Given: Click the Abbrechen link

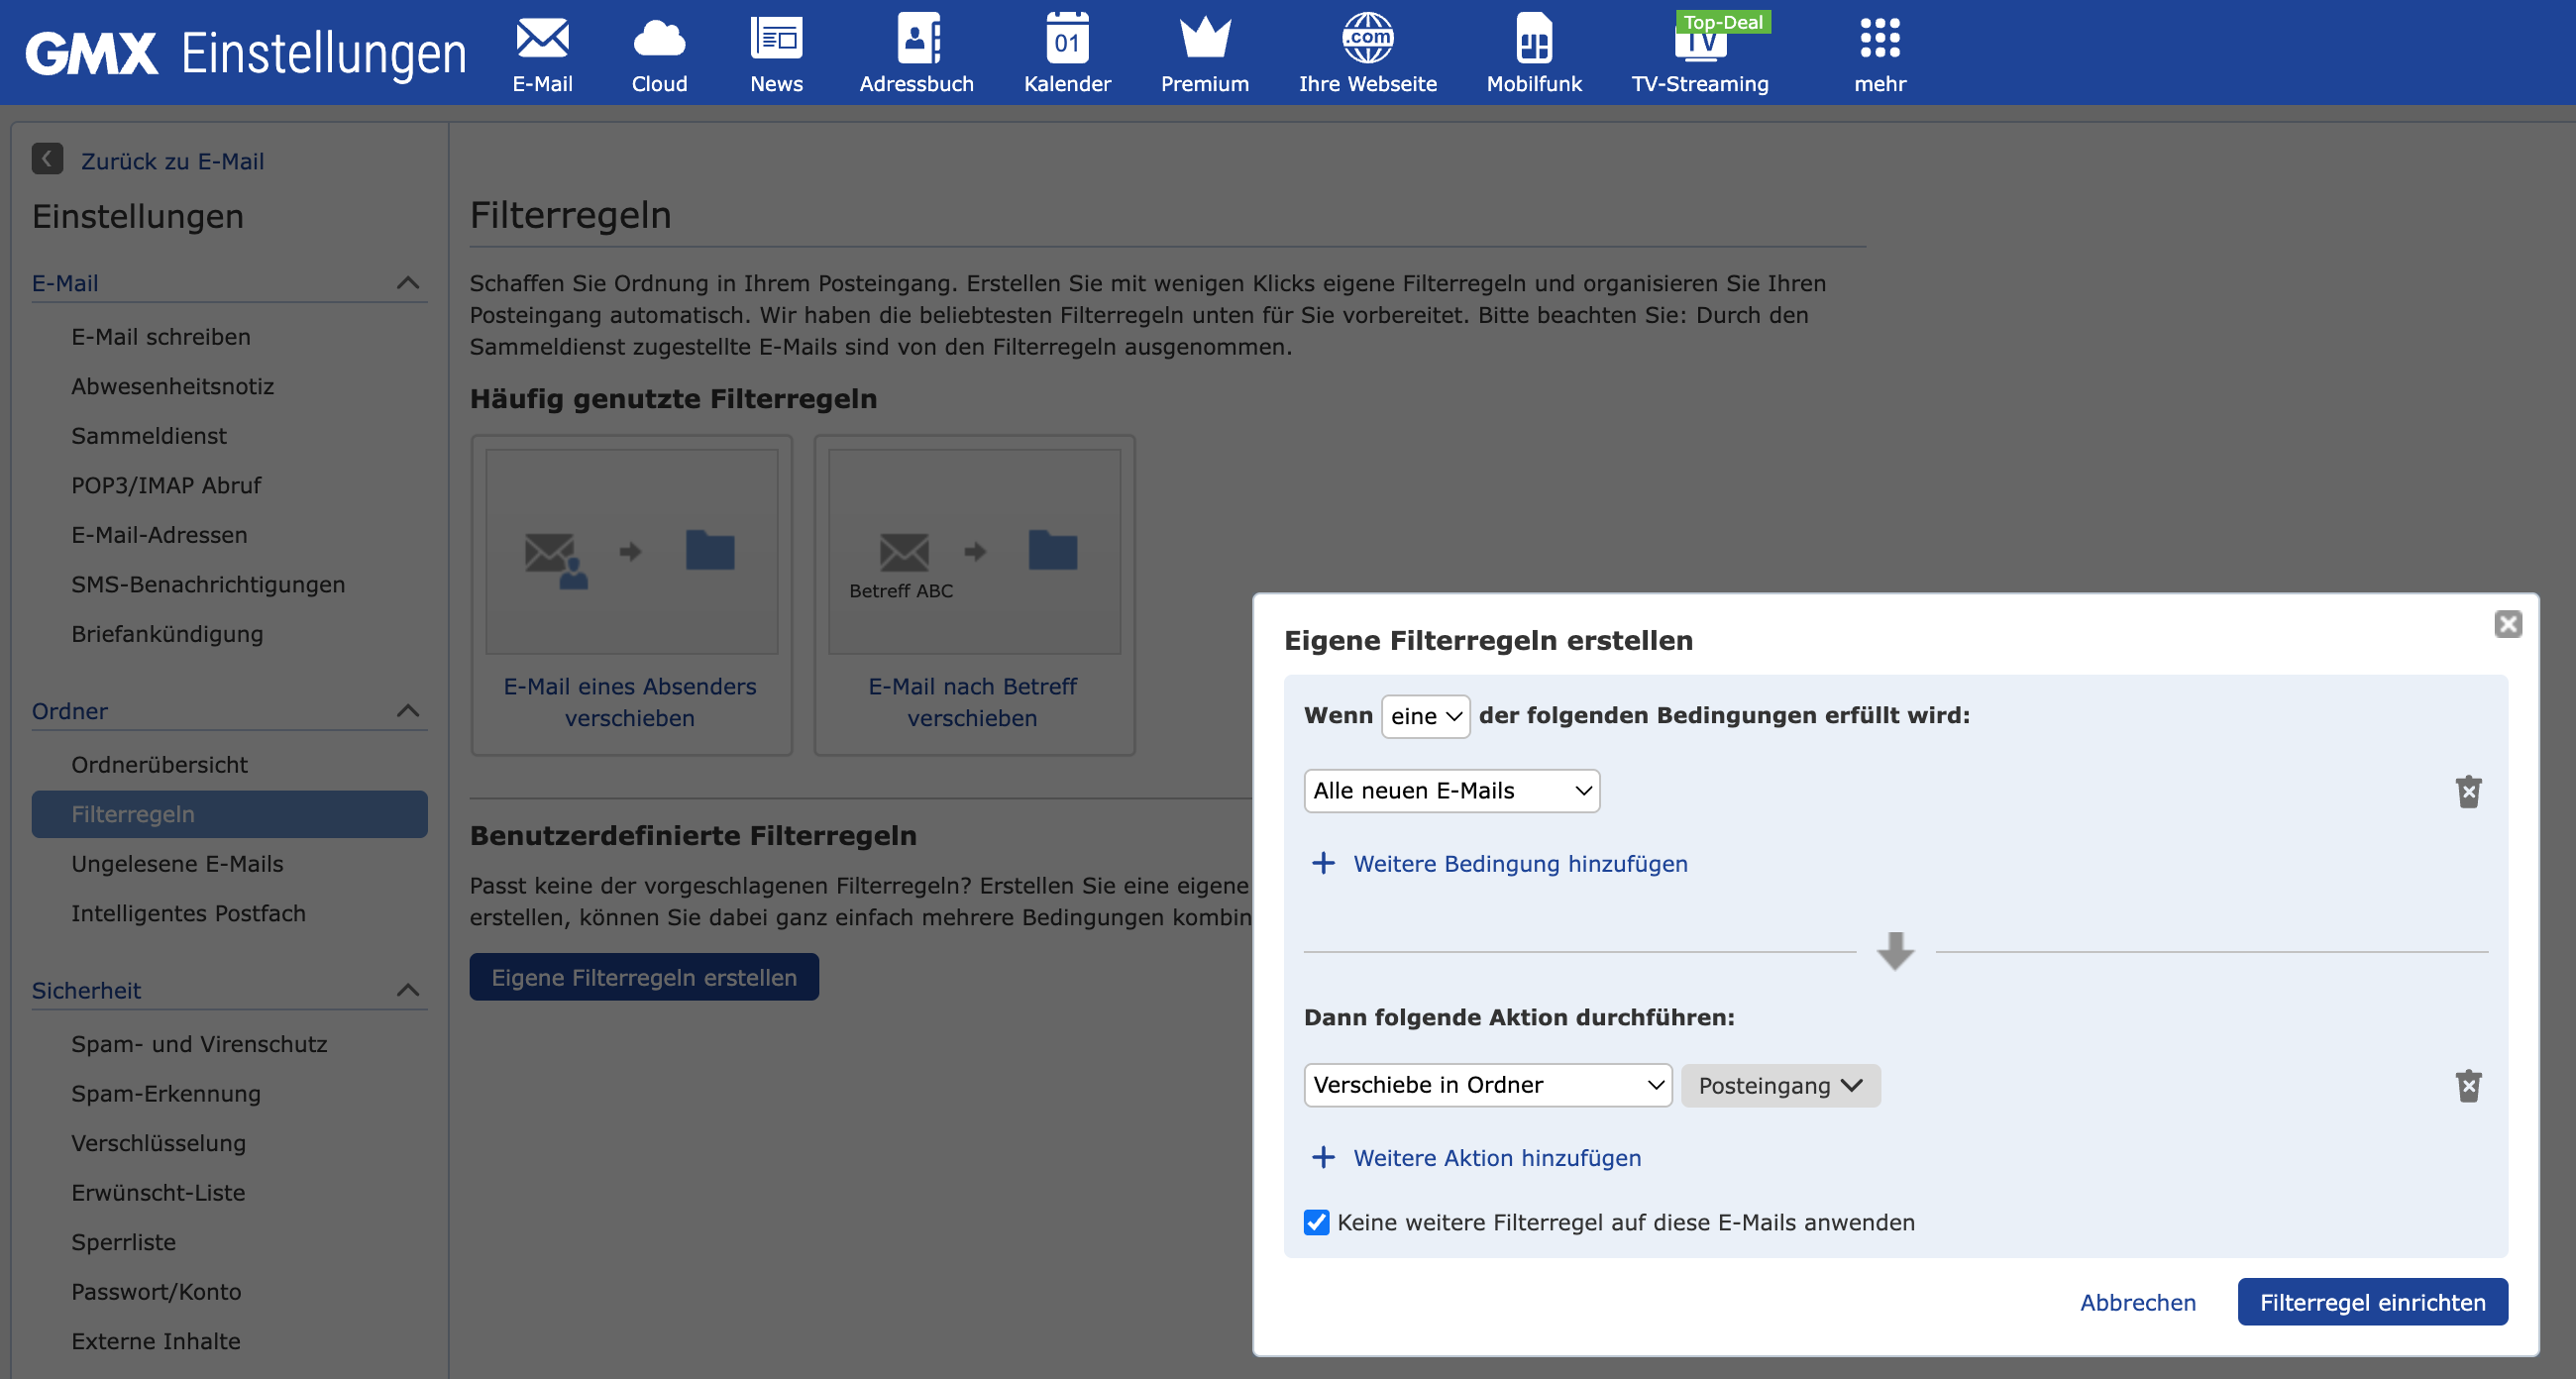Looking at the screenshot, I should click(2137, 1302).
